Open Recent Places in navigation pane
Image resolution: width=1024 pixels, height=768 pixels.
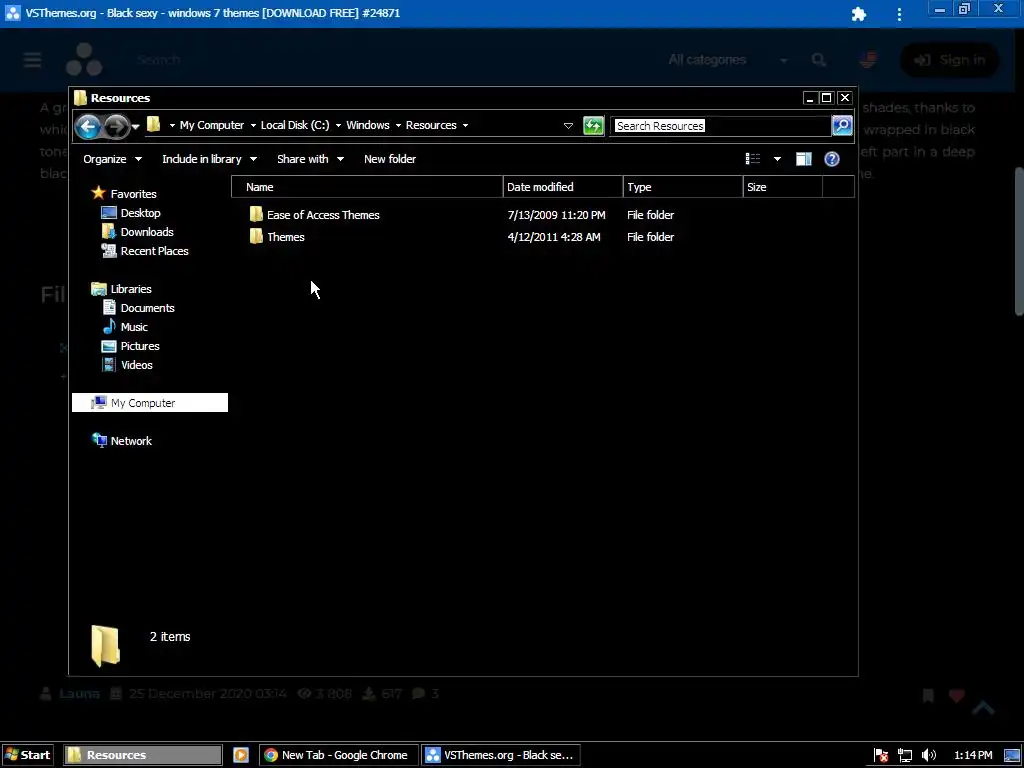click(x=155, y=251)
